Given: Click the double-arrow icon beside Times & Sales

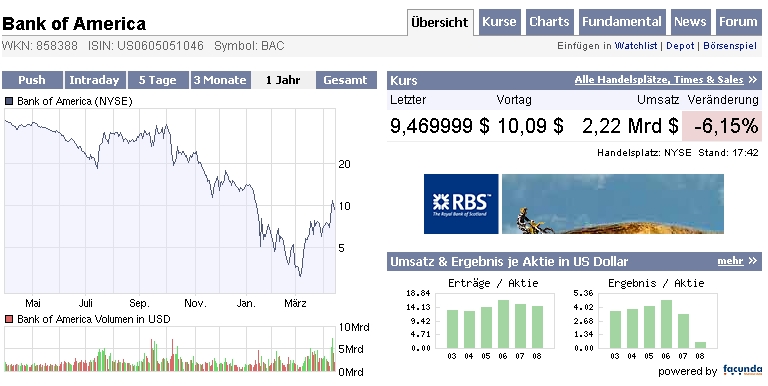Looking at the screenshot, I should click(753, 80).
